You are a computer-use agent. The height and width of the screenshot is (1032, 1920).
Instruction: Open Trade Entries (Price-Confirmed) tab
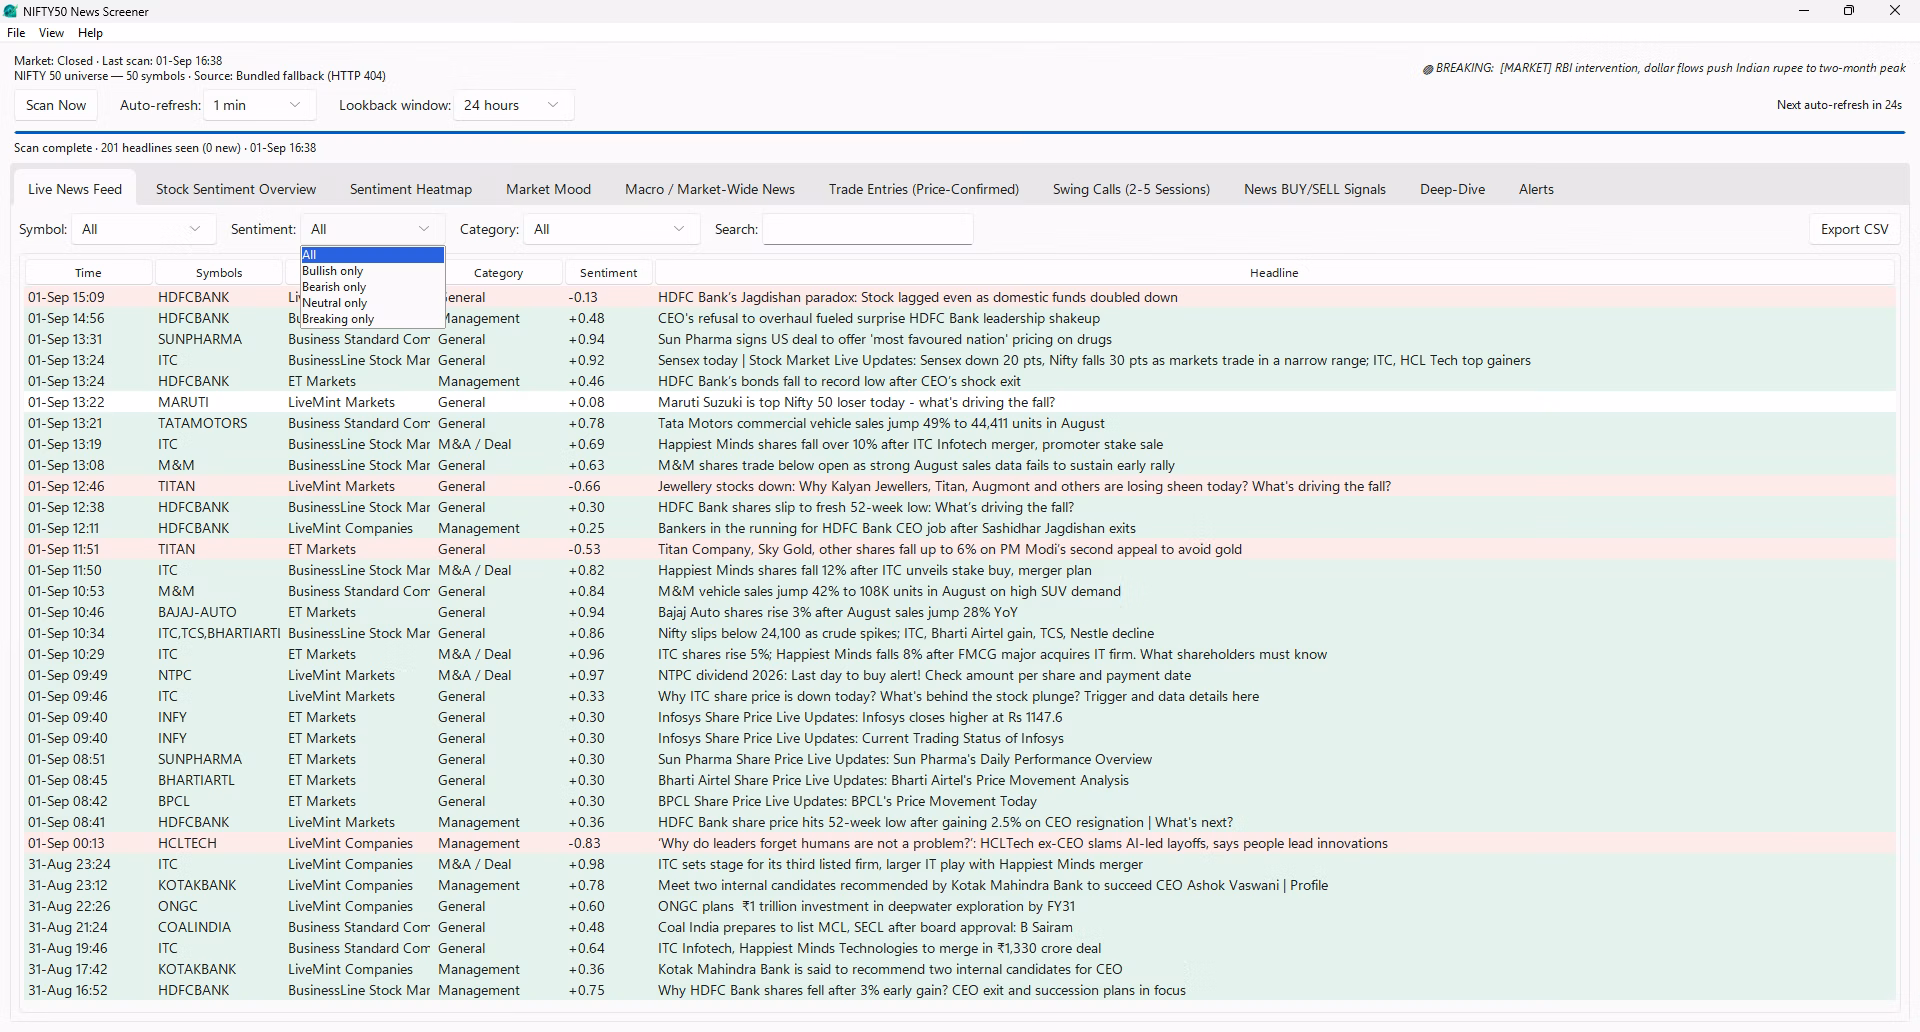(x=924, y=189)
